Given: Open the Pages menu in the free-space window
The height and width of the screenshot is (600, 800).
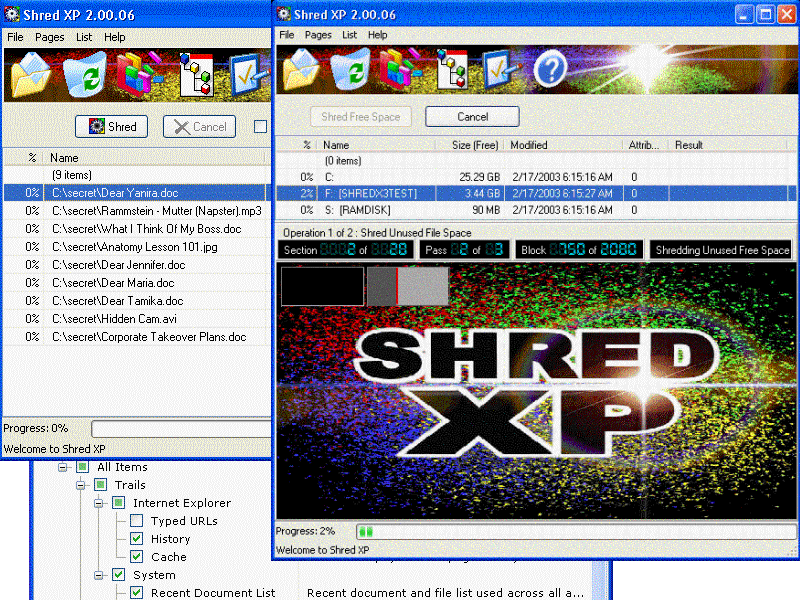Looking at the screenshot, I should pyautogui.click(x=318, y=35).
